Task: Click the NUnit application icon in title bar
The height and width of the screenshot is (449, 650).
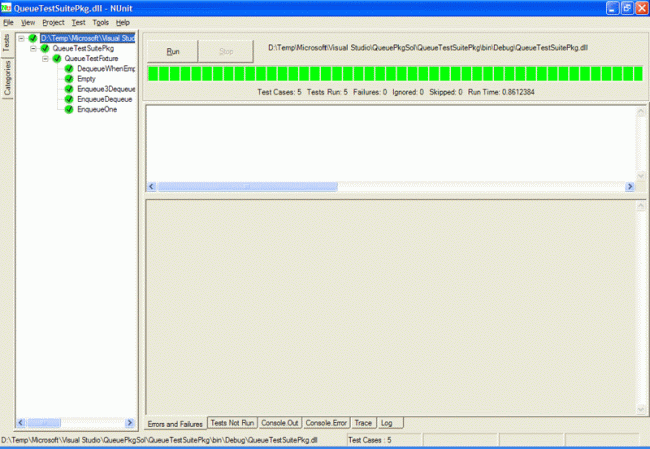Action: [6, 8]
